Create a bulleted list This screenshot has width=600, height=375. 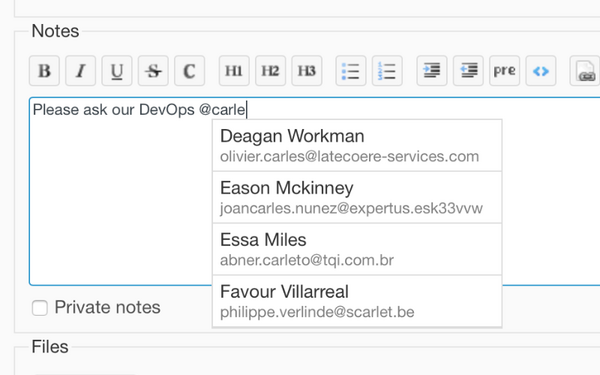[351, 71]
